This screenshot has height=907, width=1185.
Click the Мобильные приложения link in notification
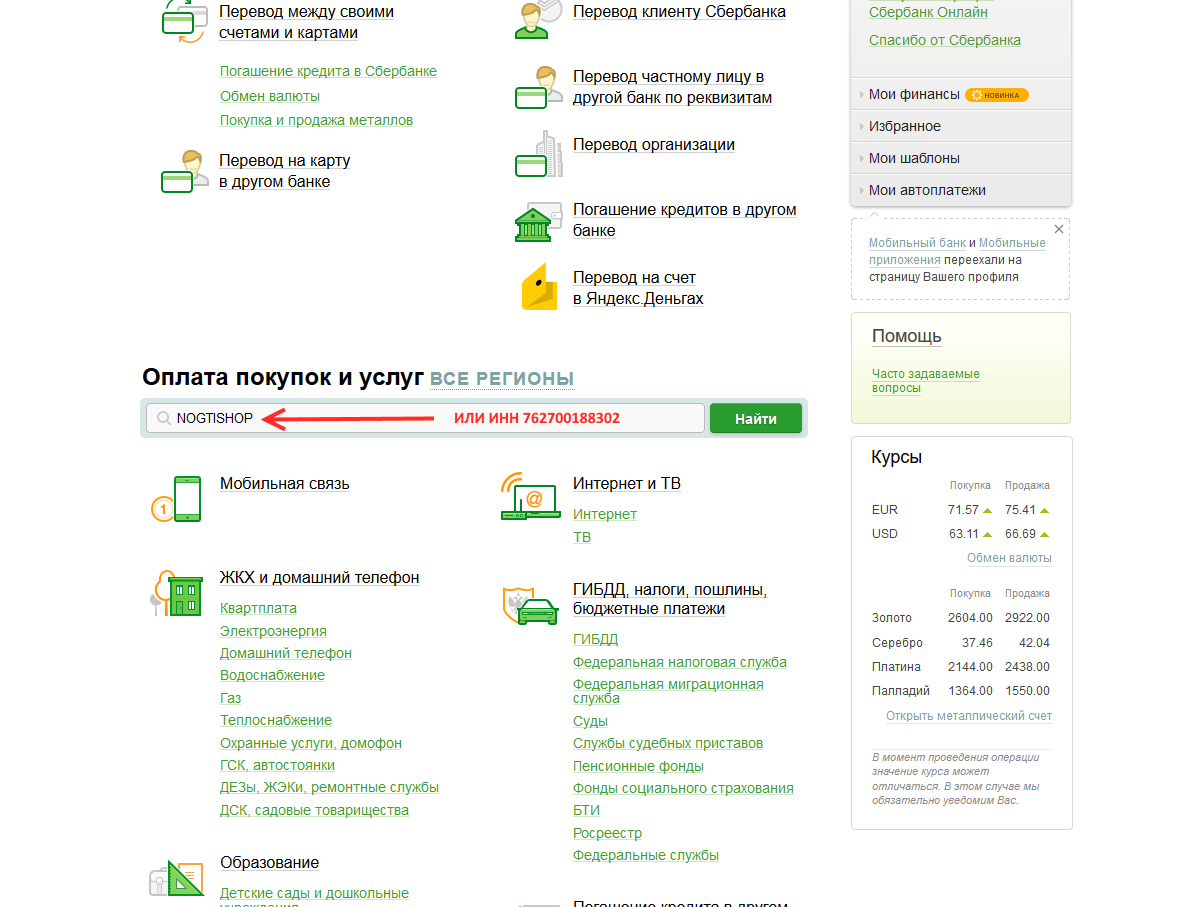[x=958, y=251]
